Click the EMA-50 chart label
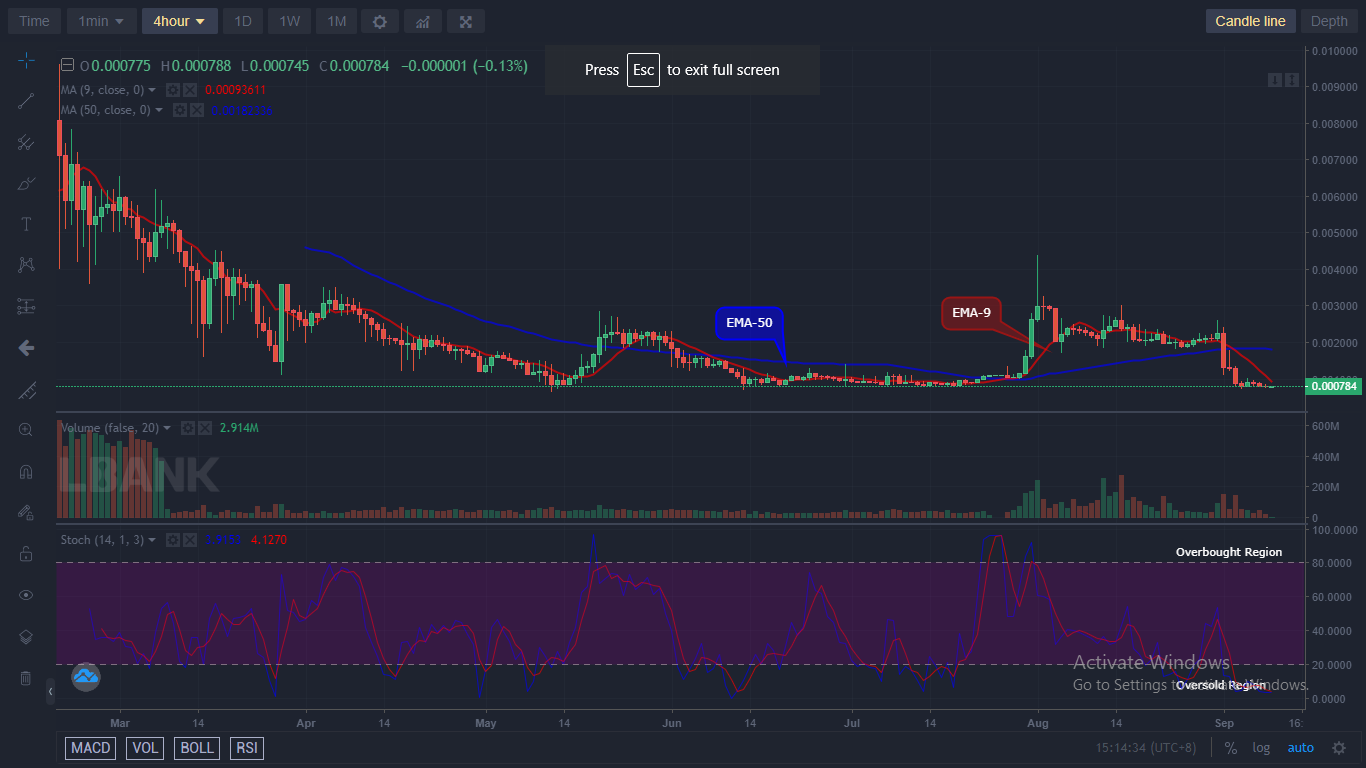The width and height of the screenshot is (1366, 768). click(750, 323)
